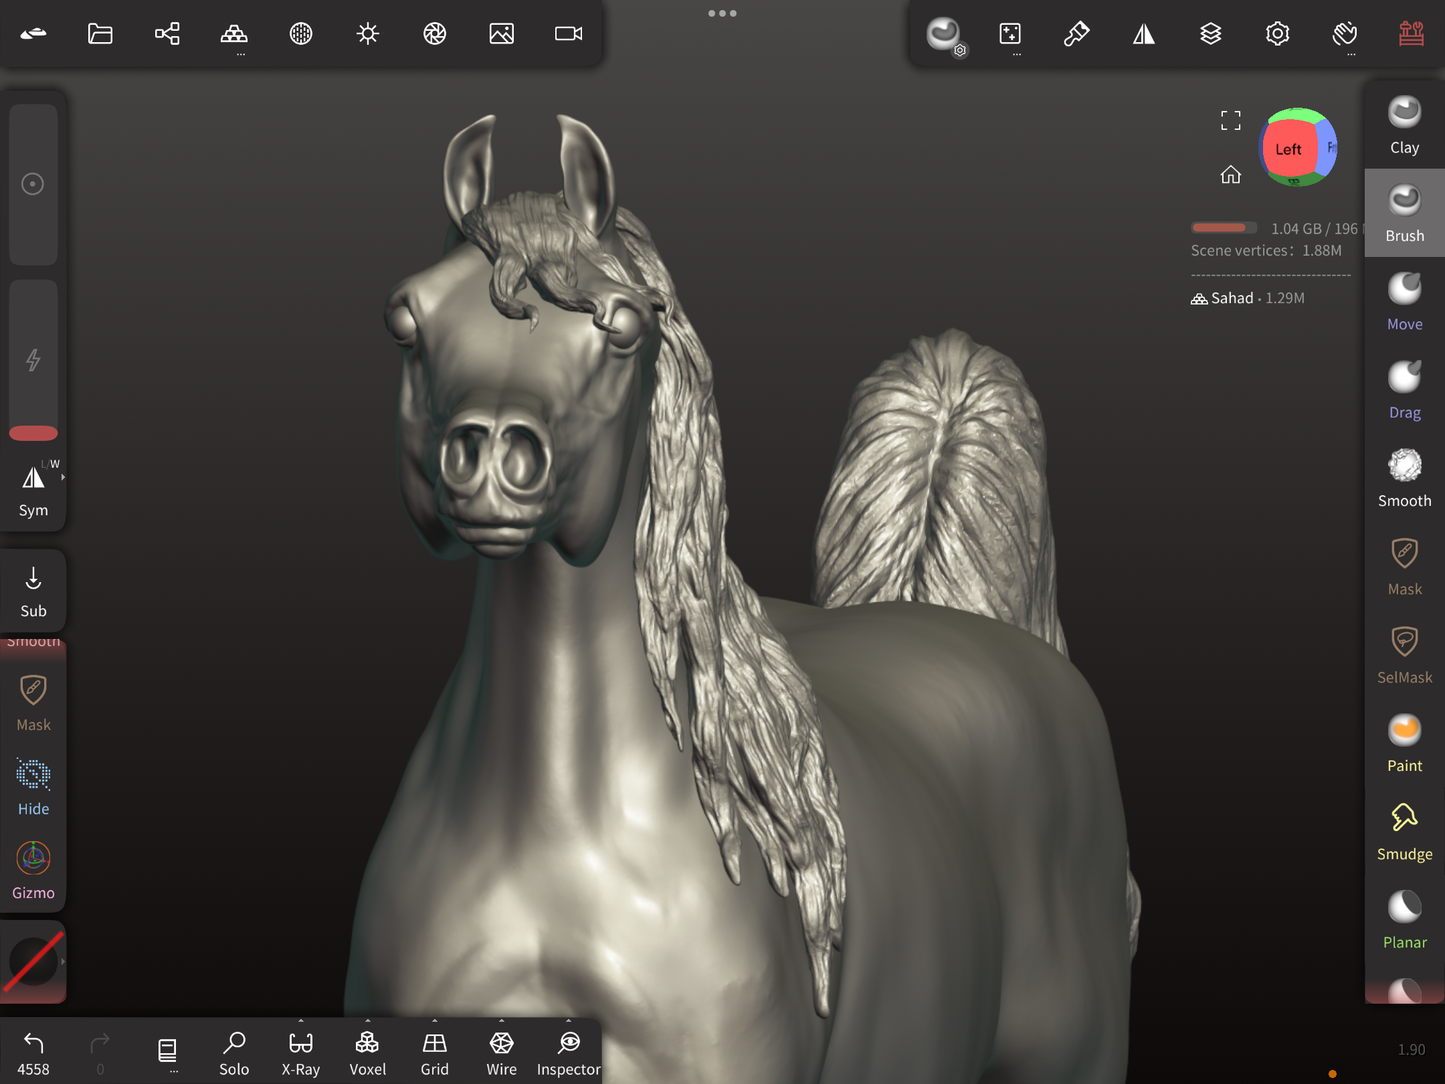This screenshot has height=1084, width=1445.
Task: Expand Sym symmetry options arrow
Action: 63,478
